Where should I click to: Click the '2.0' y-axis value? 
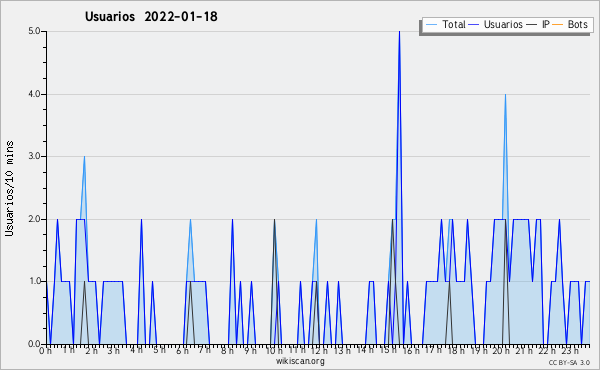point(34,219)
